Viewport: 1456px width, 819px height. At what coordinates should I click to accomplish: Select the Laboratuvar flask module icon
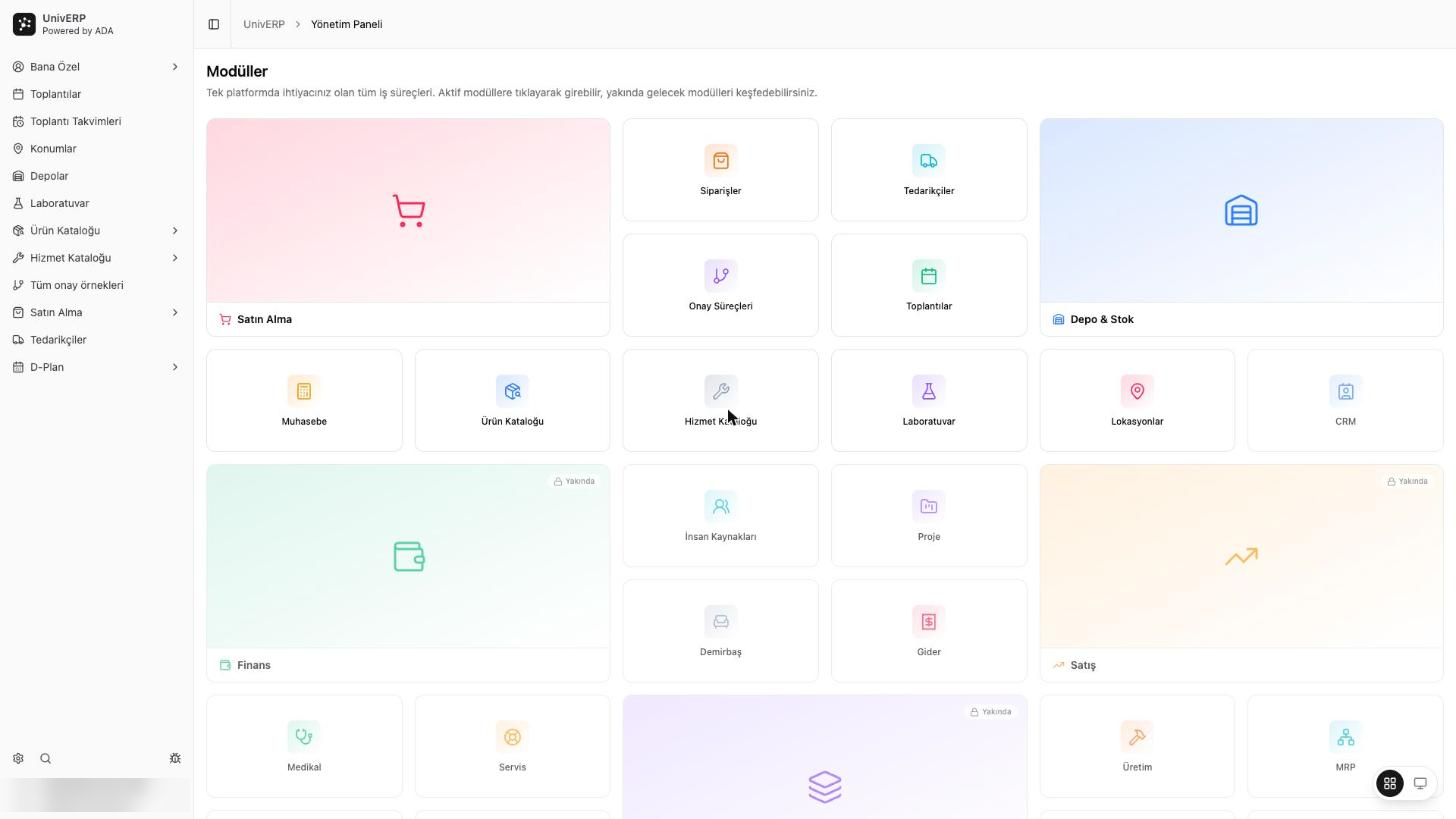tap(928, 391)
